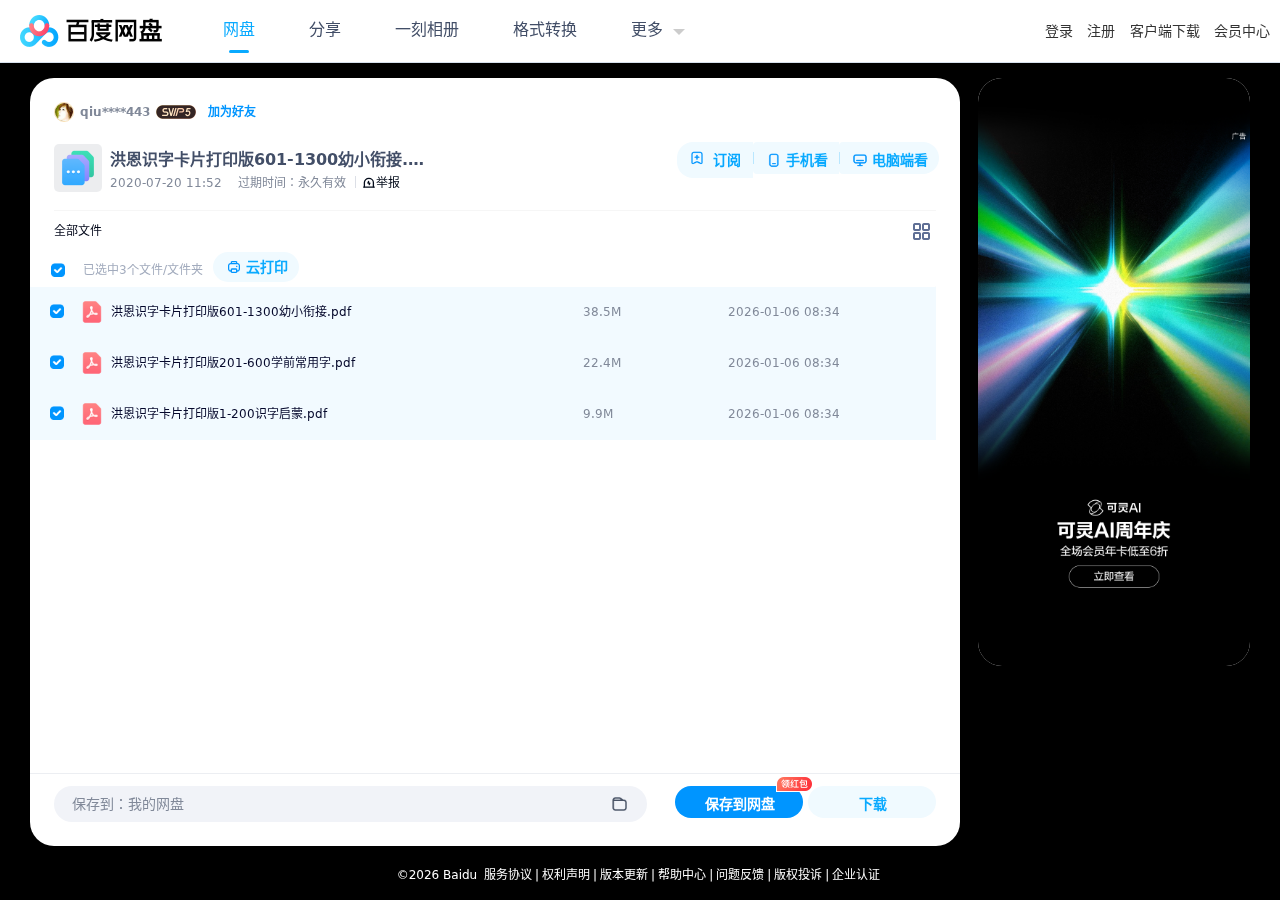Click the 权利声明 footer link
Screen dimensions: 1280x900
pyautogui.click(x=566, y=875)
